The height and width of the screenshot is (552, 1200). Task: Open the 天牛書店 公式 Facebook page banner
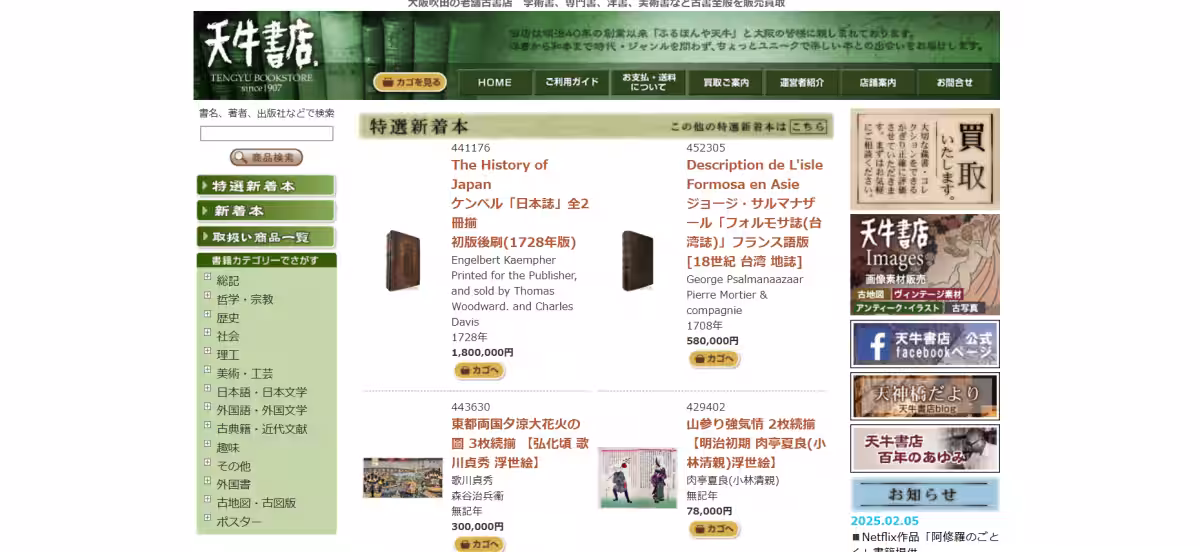pos(924,344)
